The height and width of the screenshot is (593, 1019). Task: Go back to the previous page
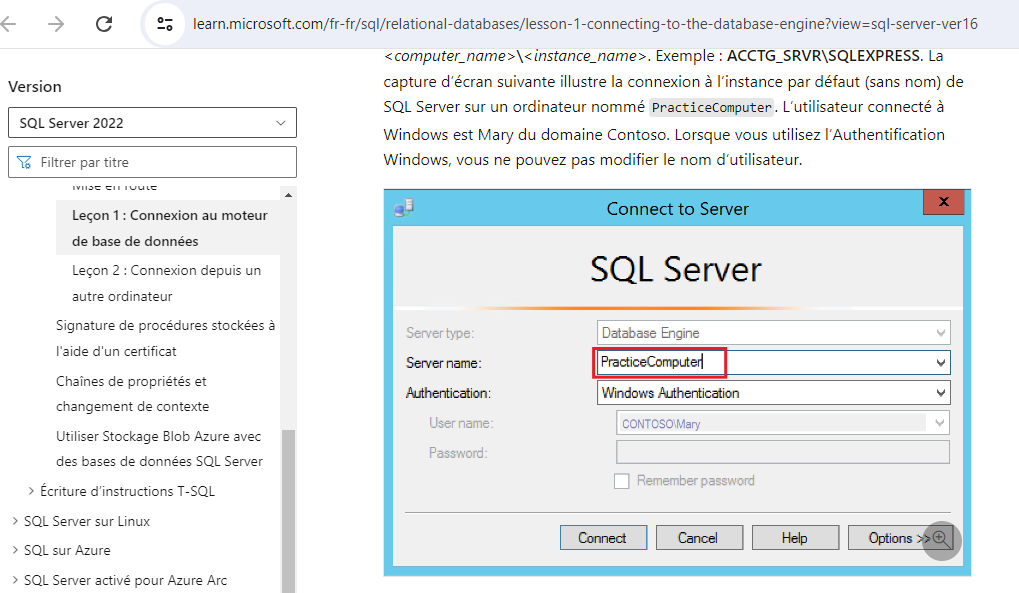pyautogui.click(x=8, y=24)
